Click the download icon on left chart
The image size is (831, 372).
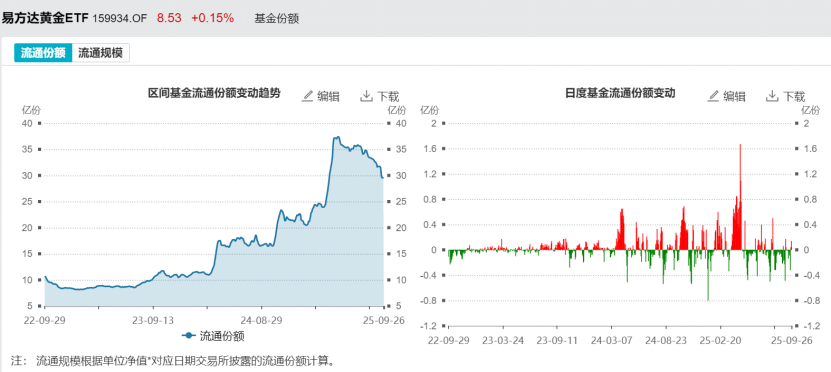[x=367, y=96]
